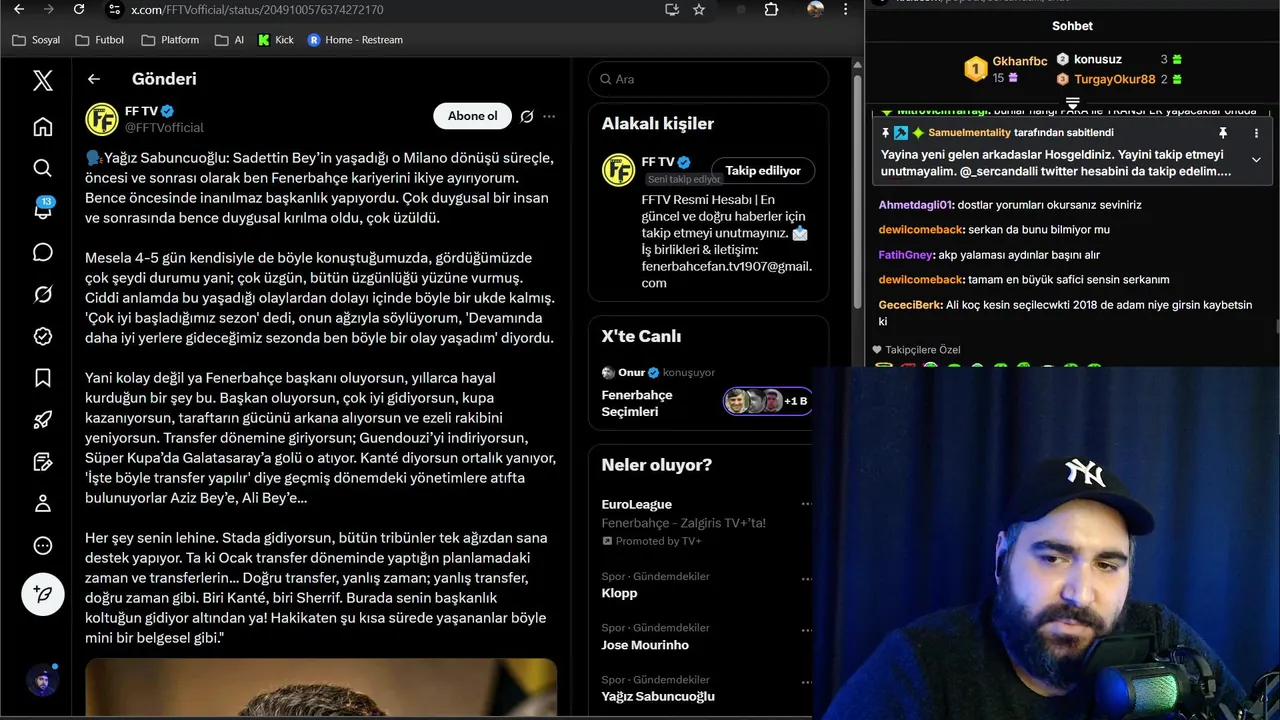Click Ahmetdagli01 username in chat
Image resolution: width=1280 pixels, height=720 pixels.
click(915, 205)
